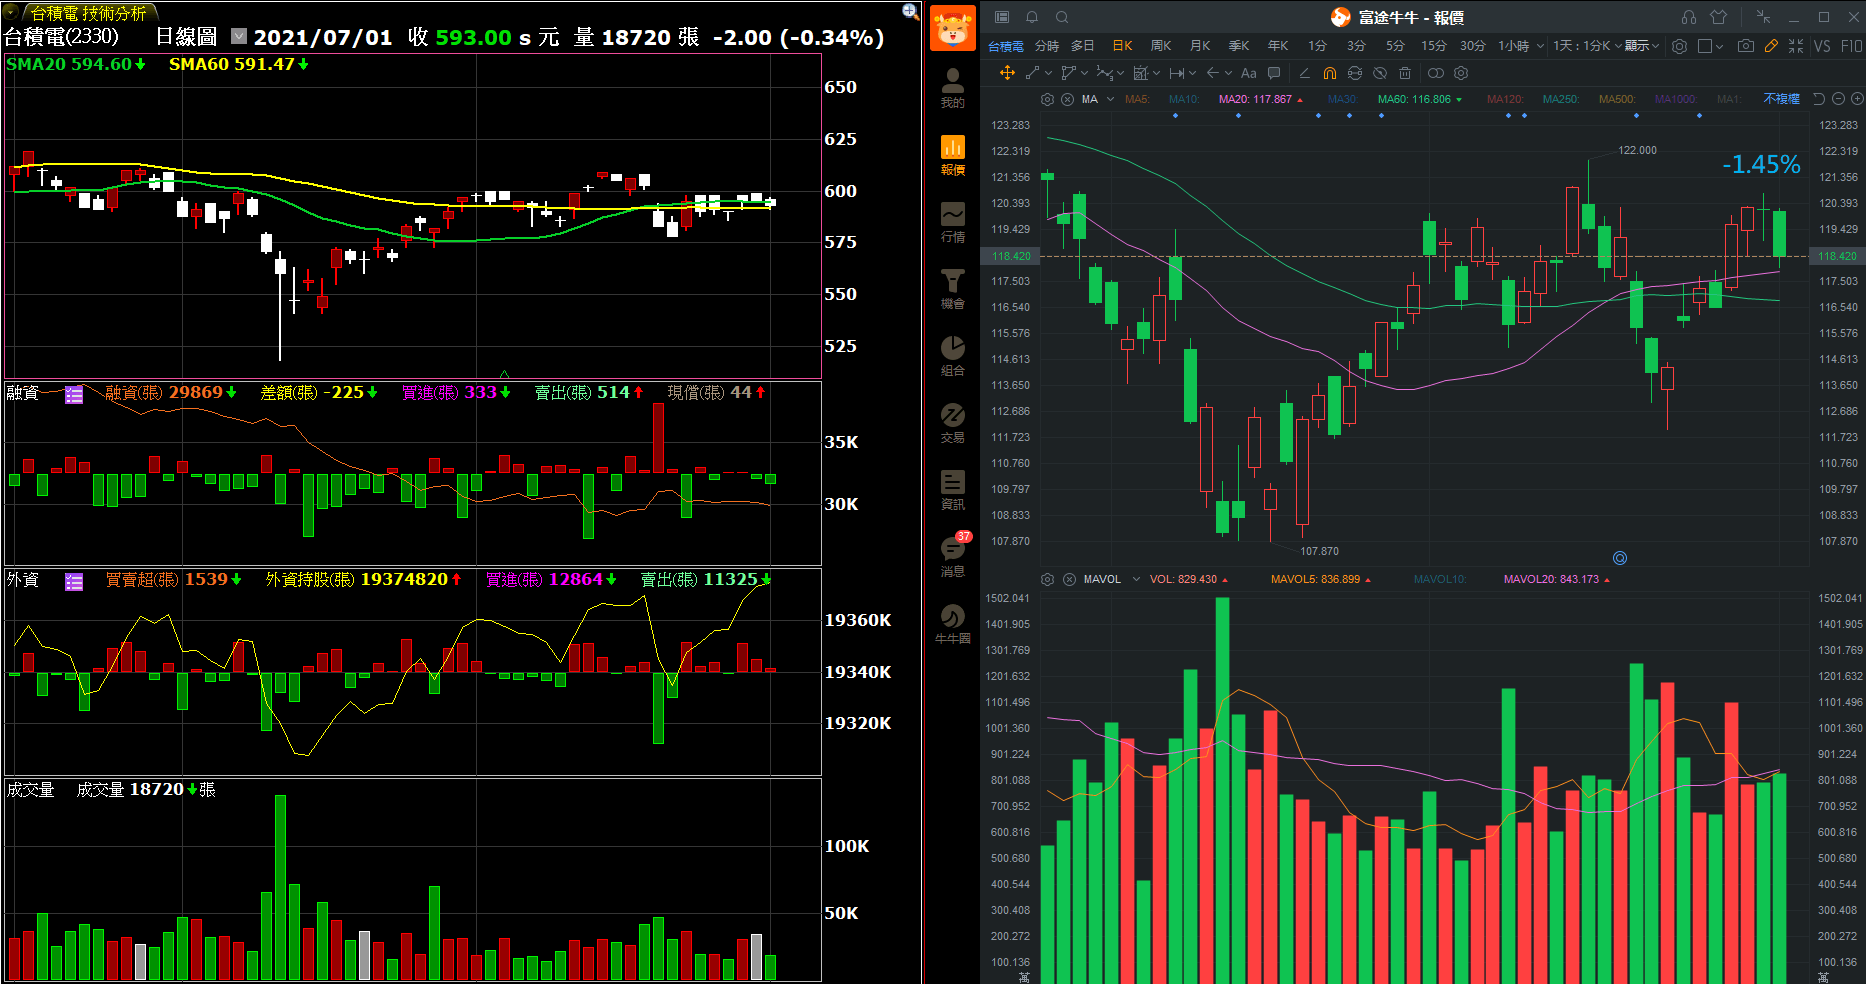
Task: Open the 交易 trade section in sidebar
Action: (x=953, y=423)
